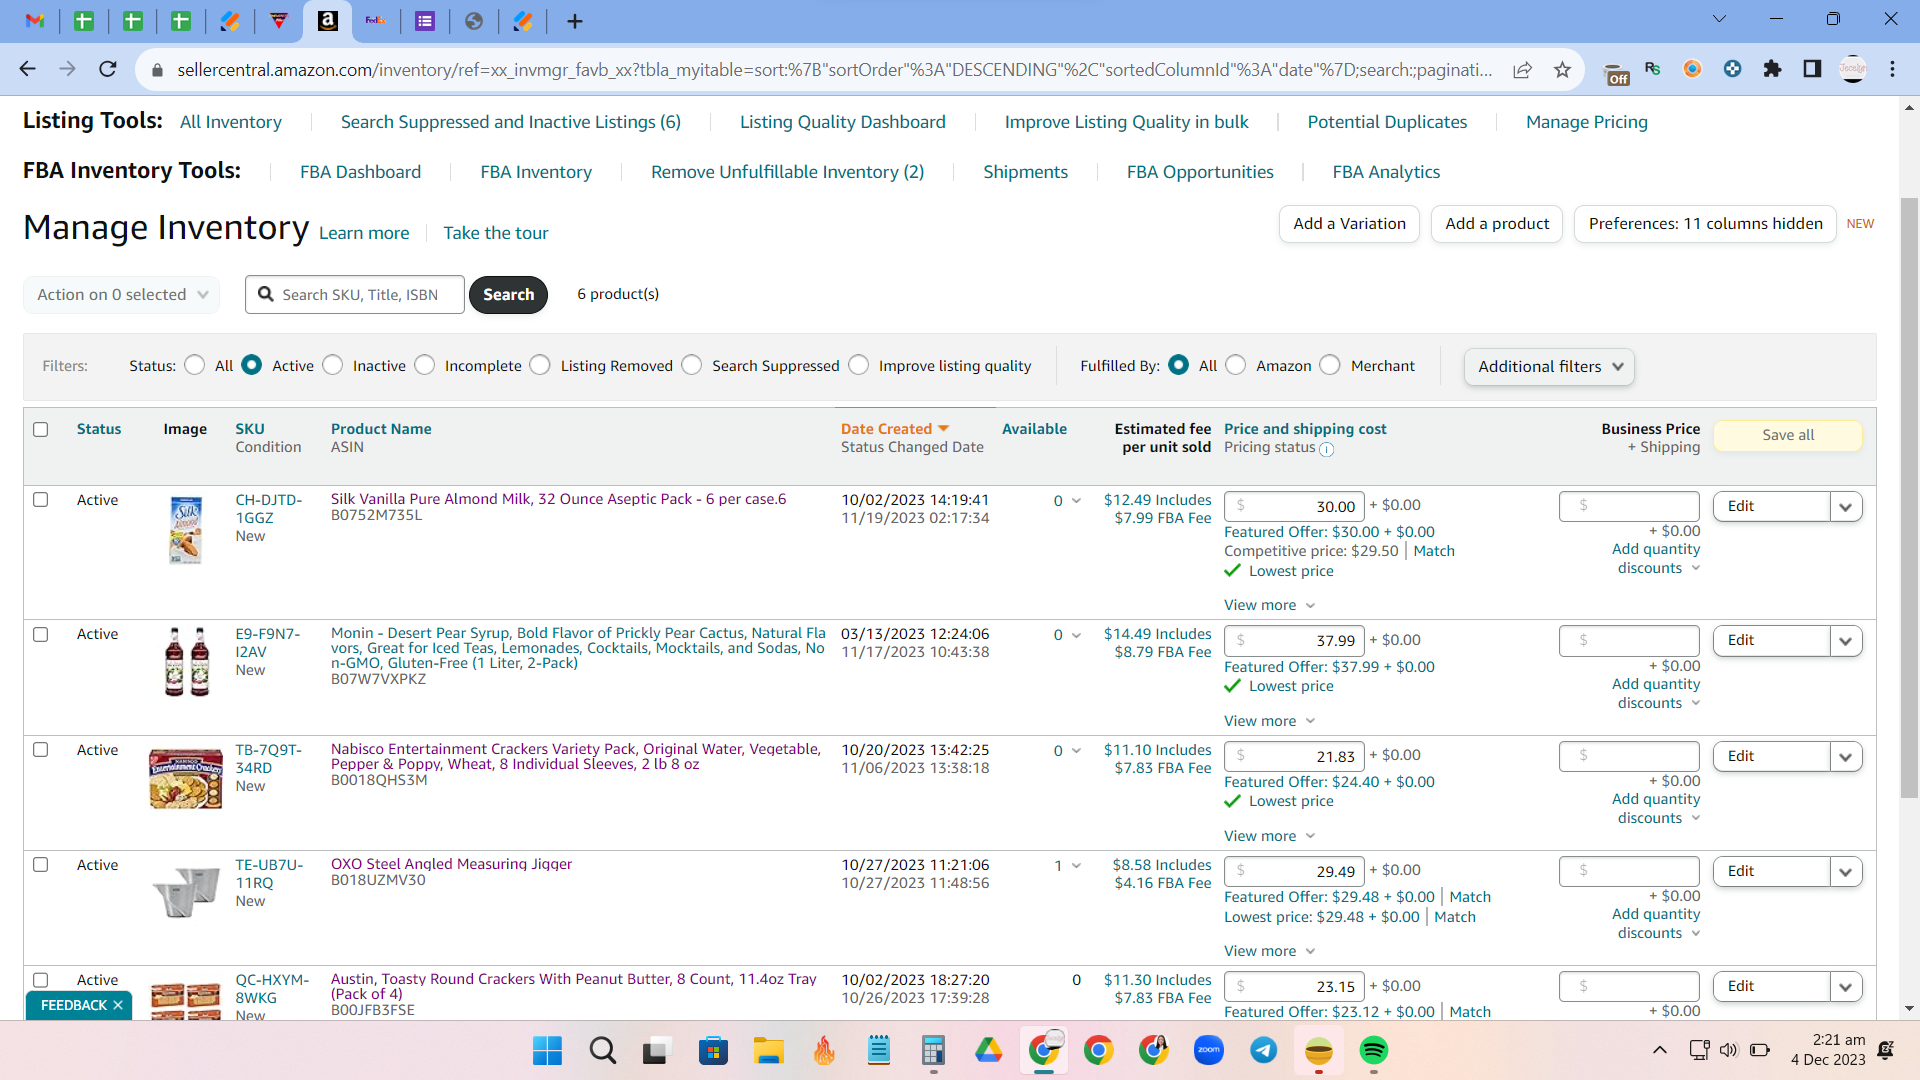Go to FBA Shipments
Image resolution: width=1920 pixels, height=1080 pixels.
click(1025, 172)
